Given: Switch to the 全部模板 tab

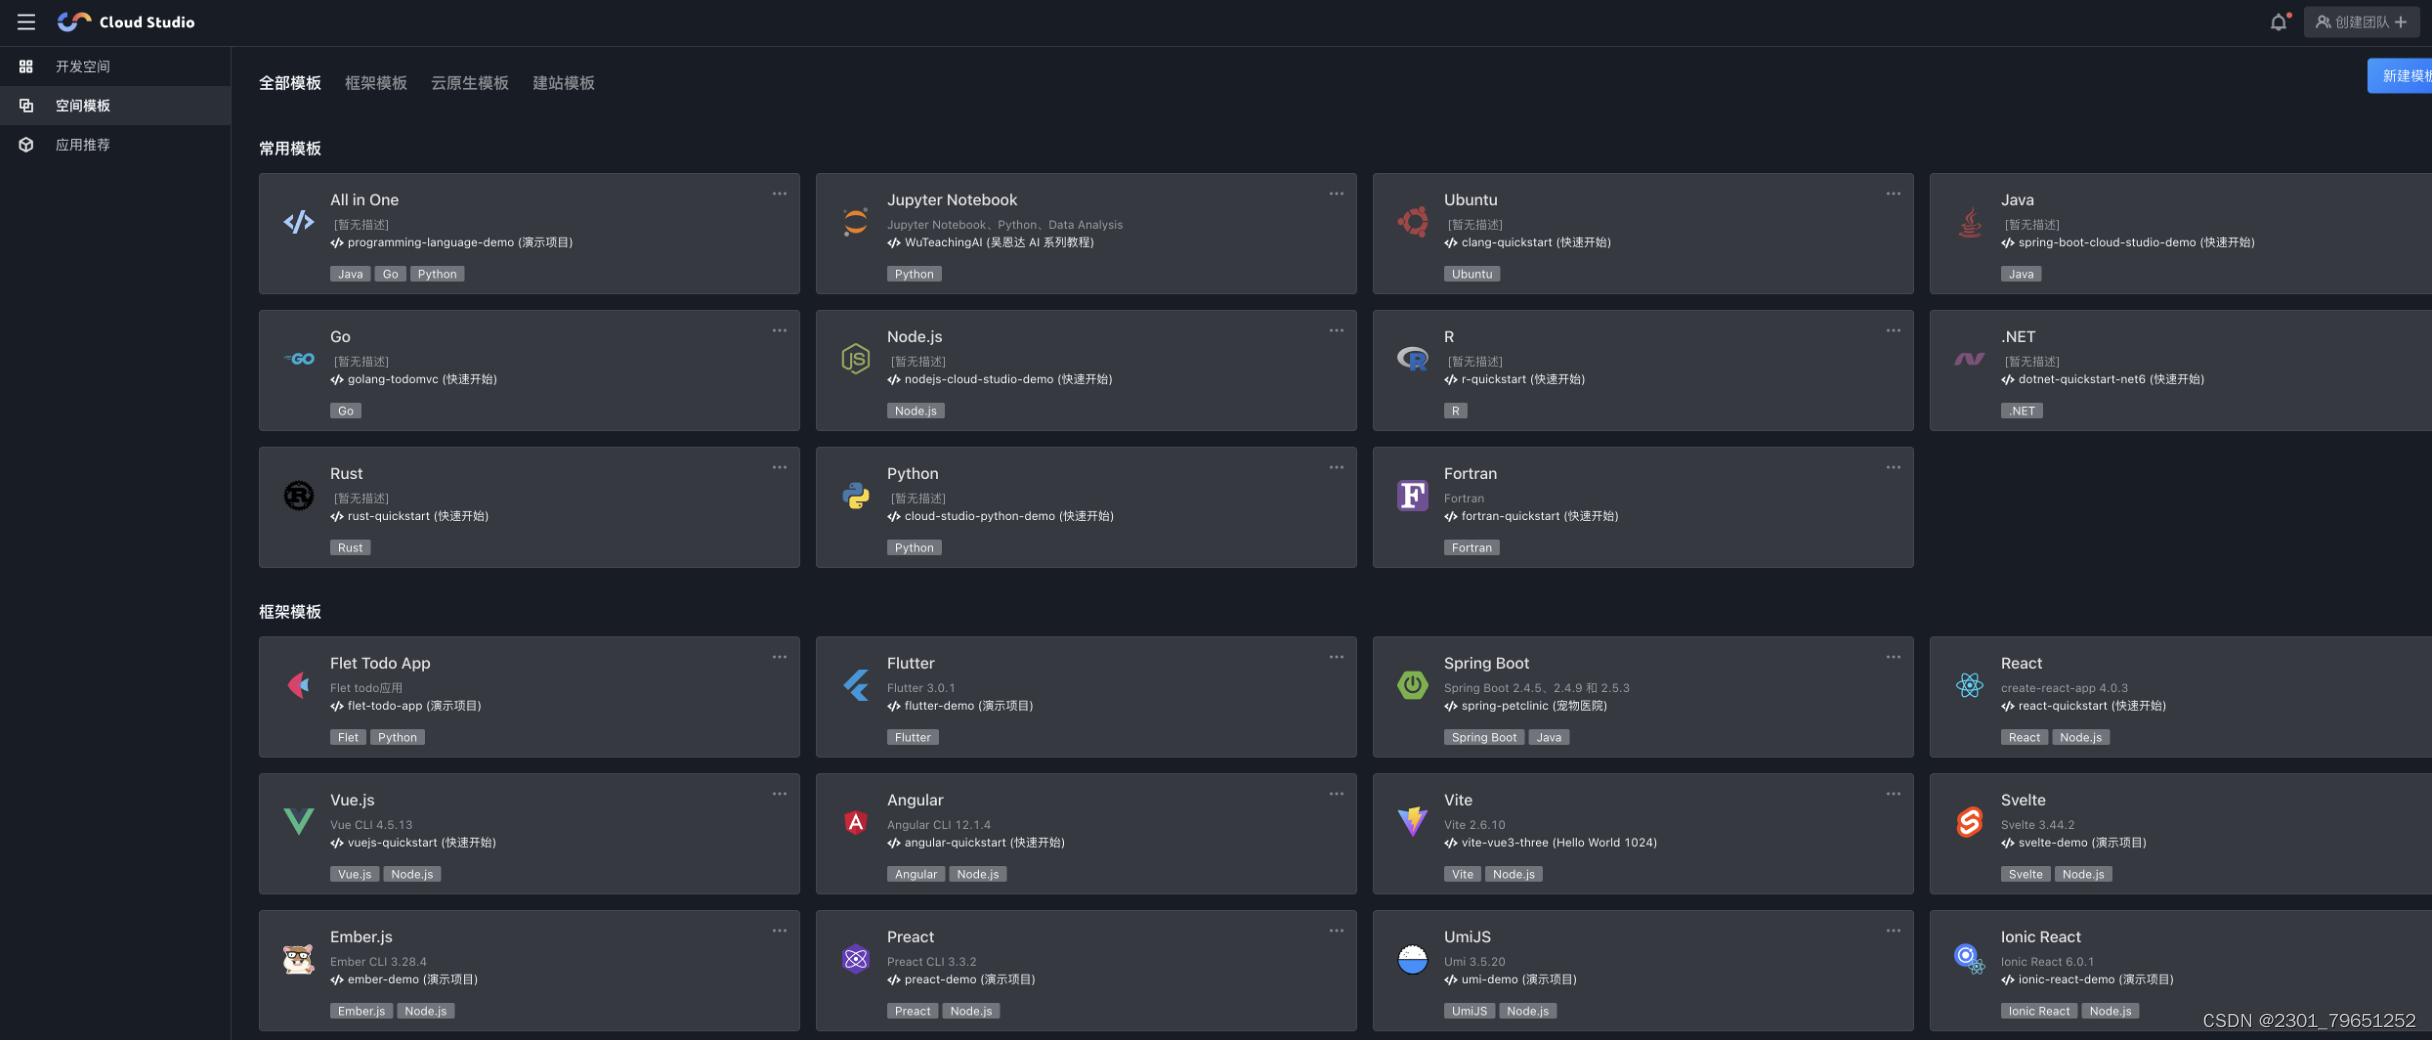Looking at the screenshot, I should [290, 83].
